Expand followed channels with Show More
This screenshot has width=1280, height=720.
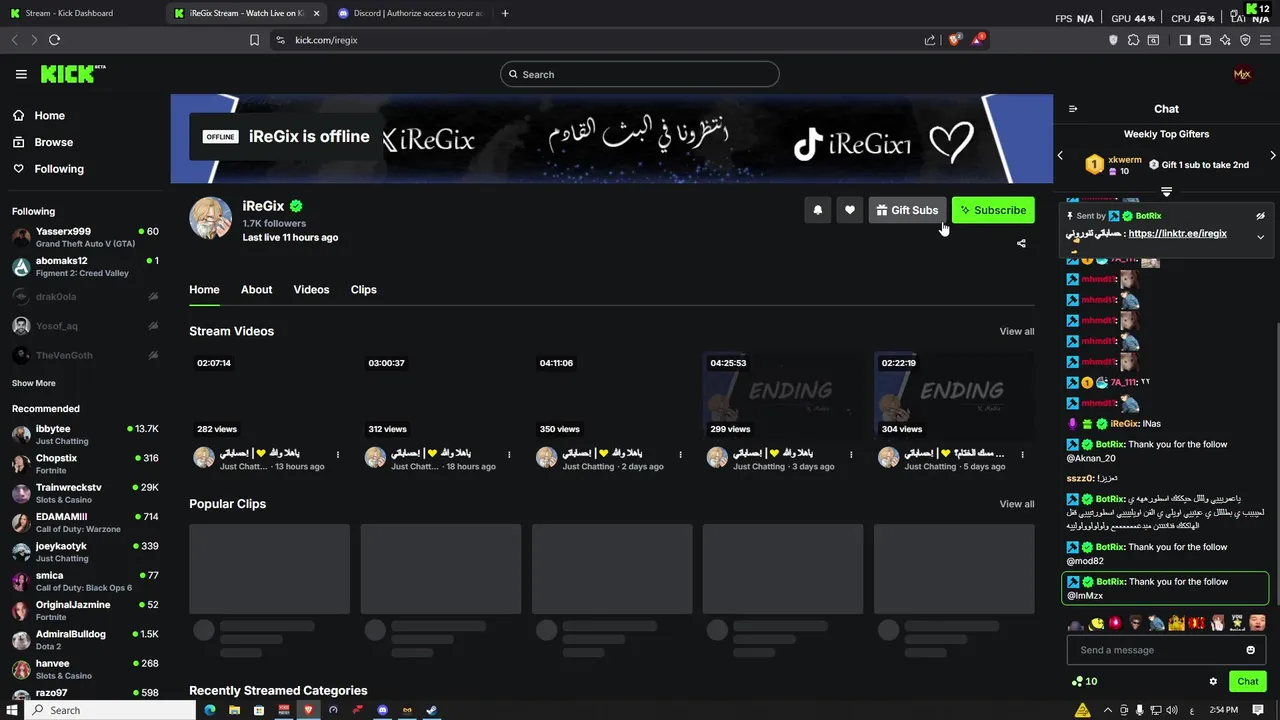(34, 383)
